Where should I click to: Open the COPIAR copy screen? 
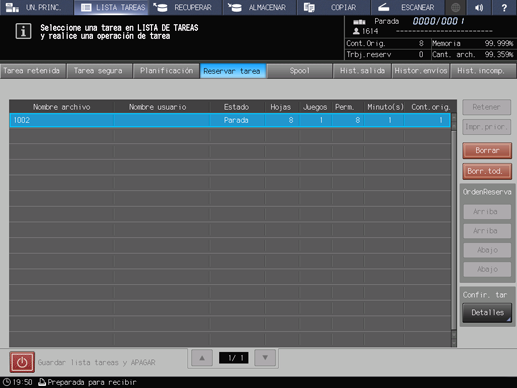coord(334,7)
